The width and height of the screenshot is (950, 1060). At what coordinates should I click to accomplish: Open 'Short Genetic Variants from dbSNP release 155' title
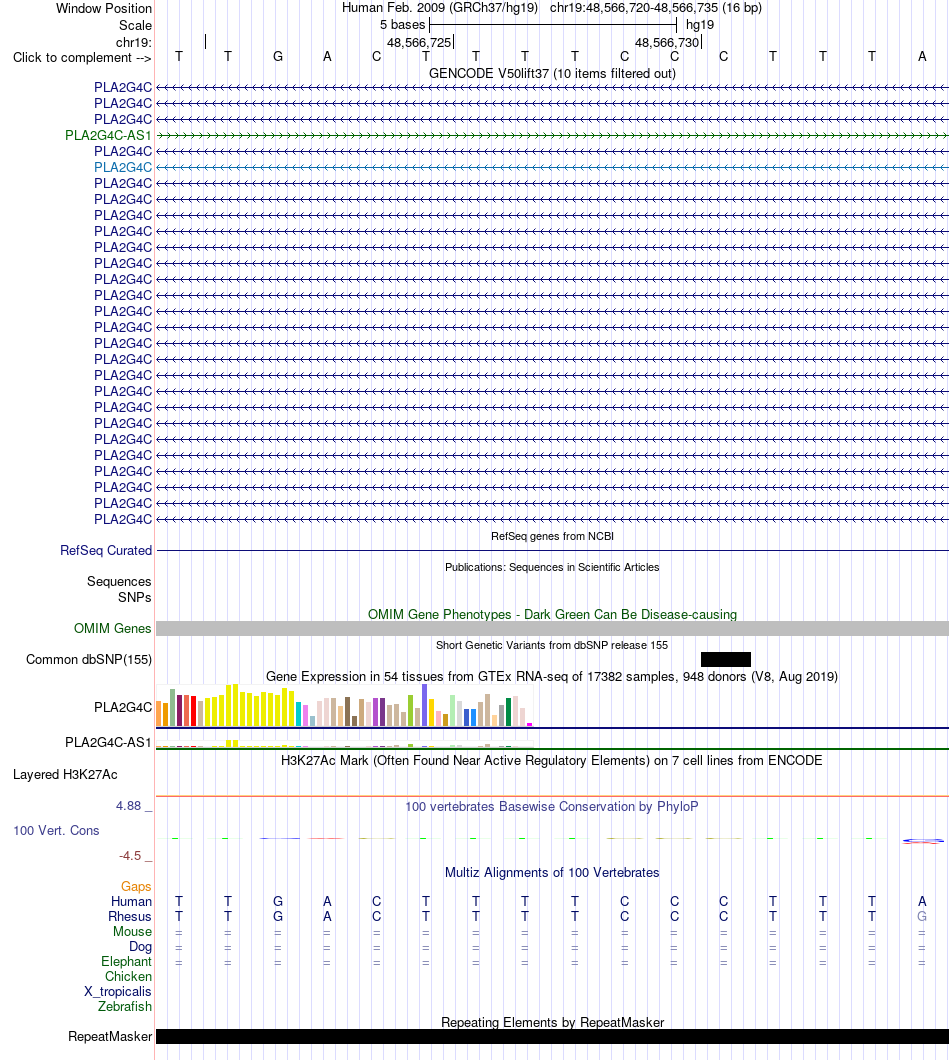click(552, 645)
